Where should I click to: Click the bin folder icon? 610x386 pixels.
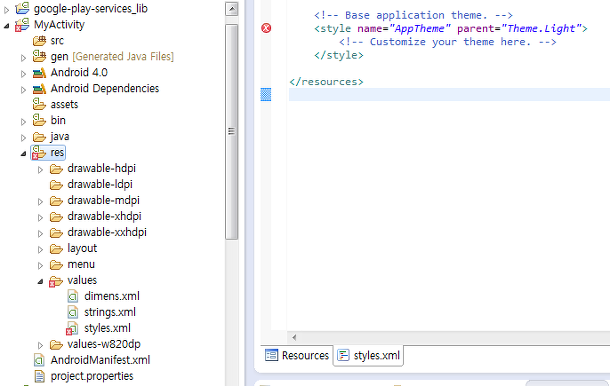click(x=39, y=120)
